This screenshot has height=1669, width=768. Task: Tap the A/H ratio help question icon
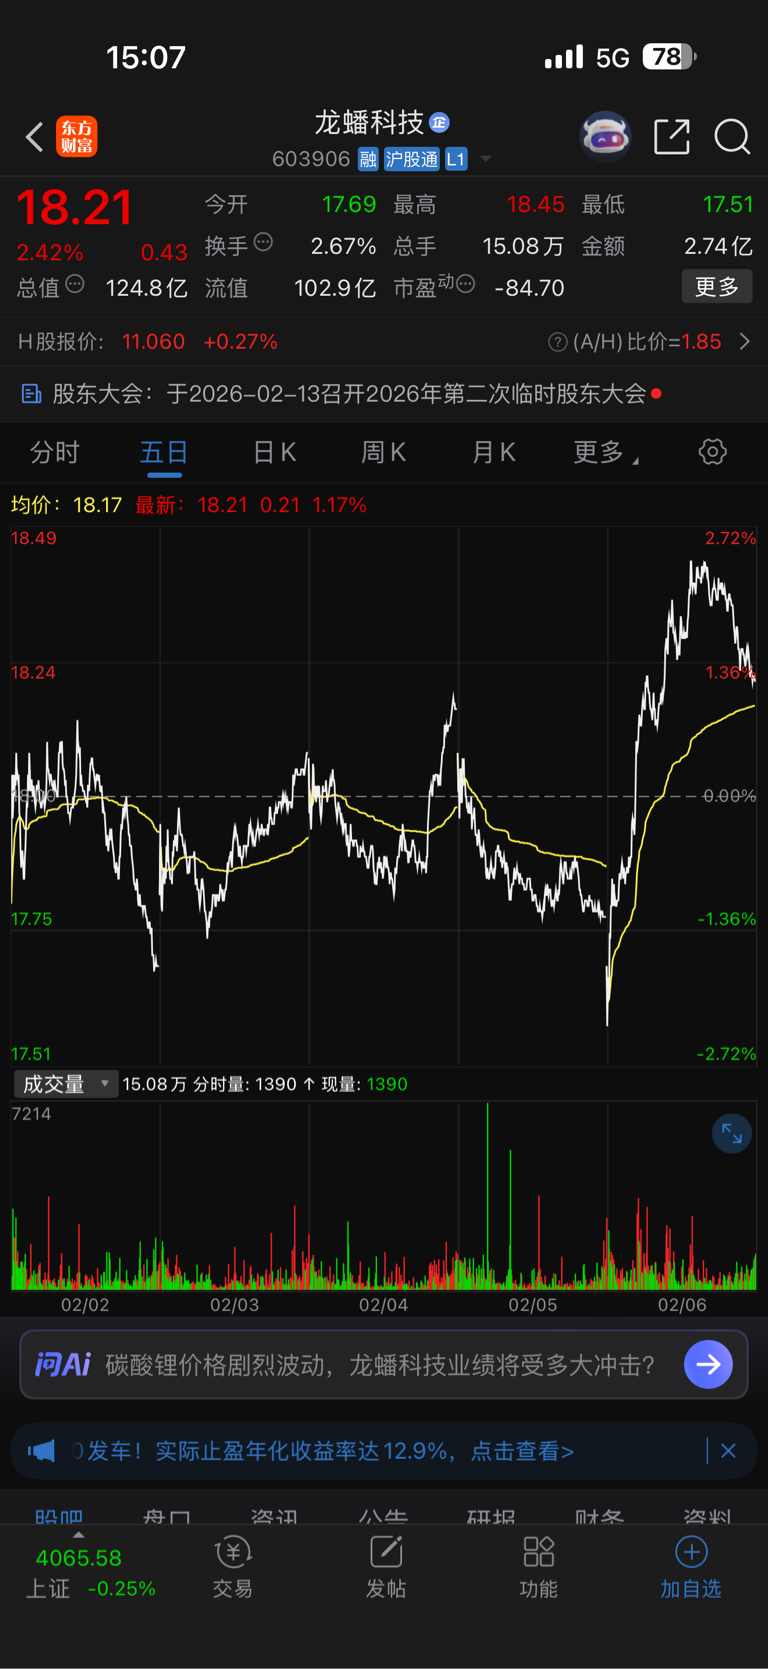[x=558, y=342]
